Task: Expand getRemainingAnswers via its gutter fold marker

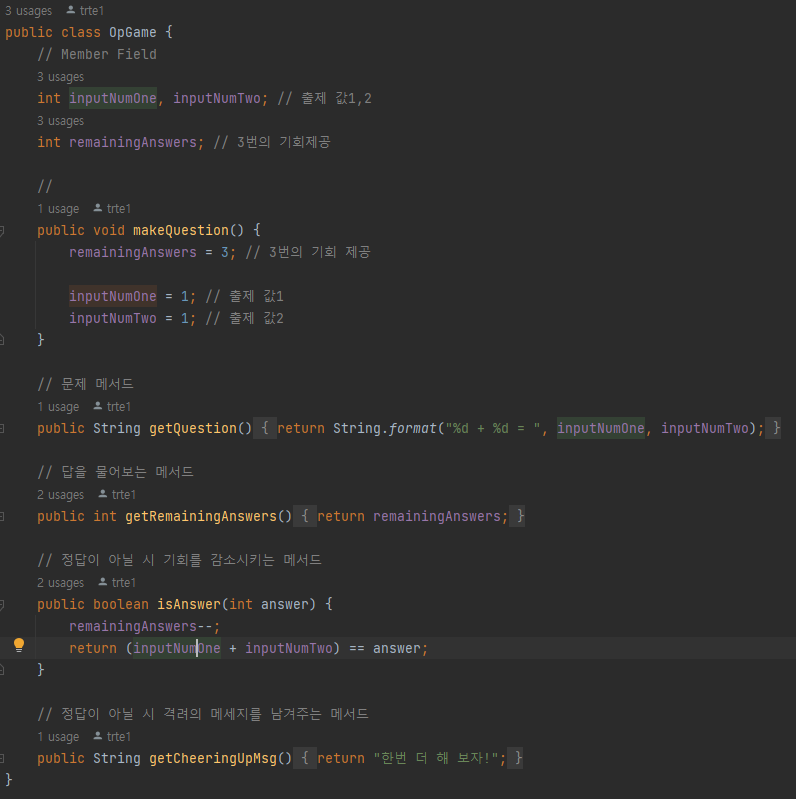Action: (x=2, y=517)
